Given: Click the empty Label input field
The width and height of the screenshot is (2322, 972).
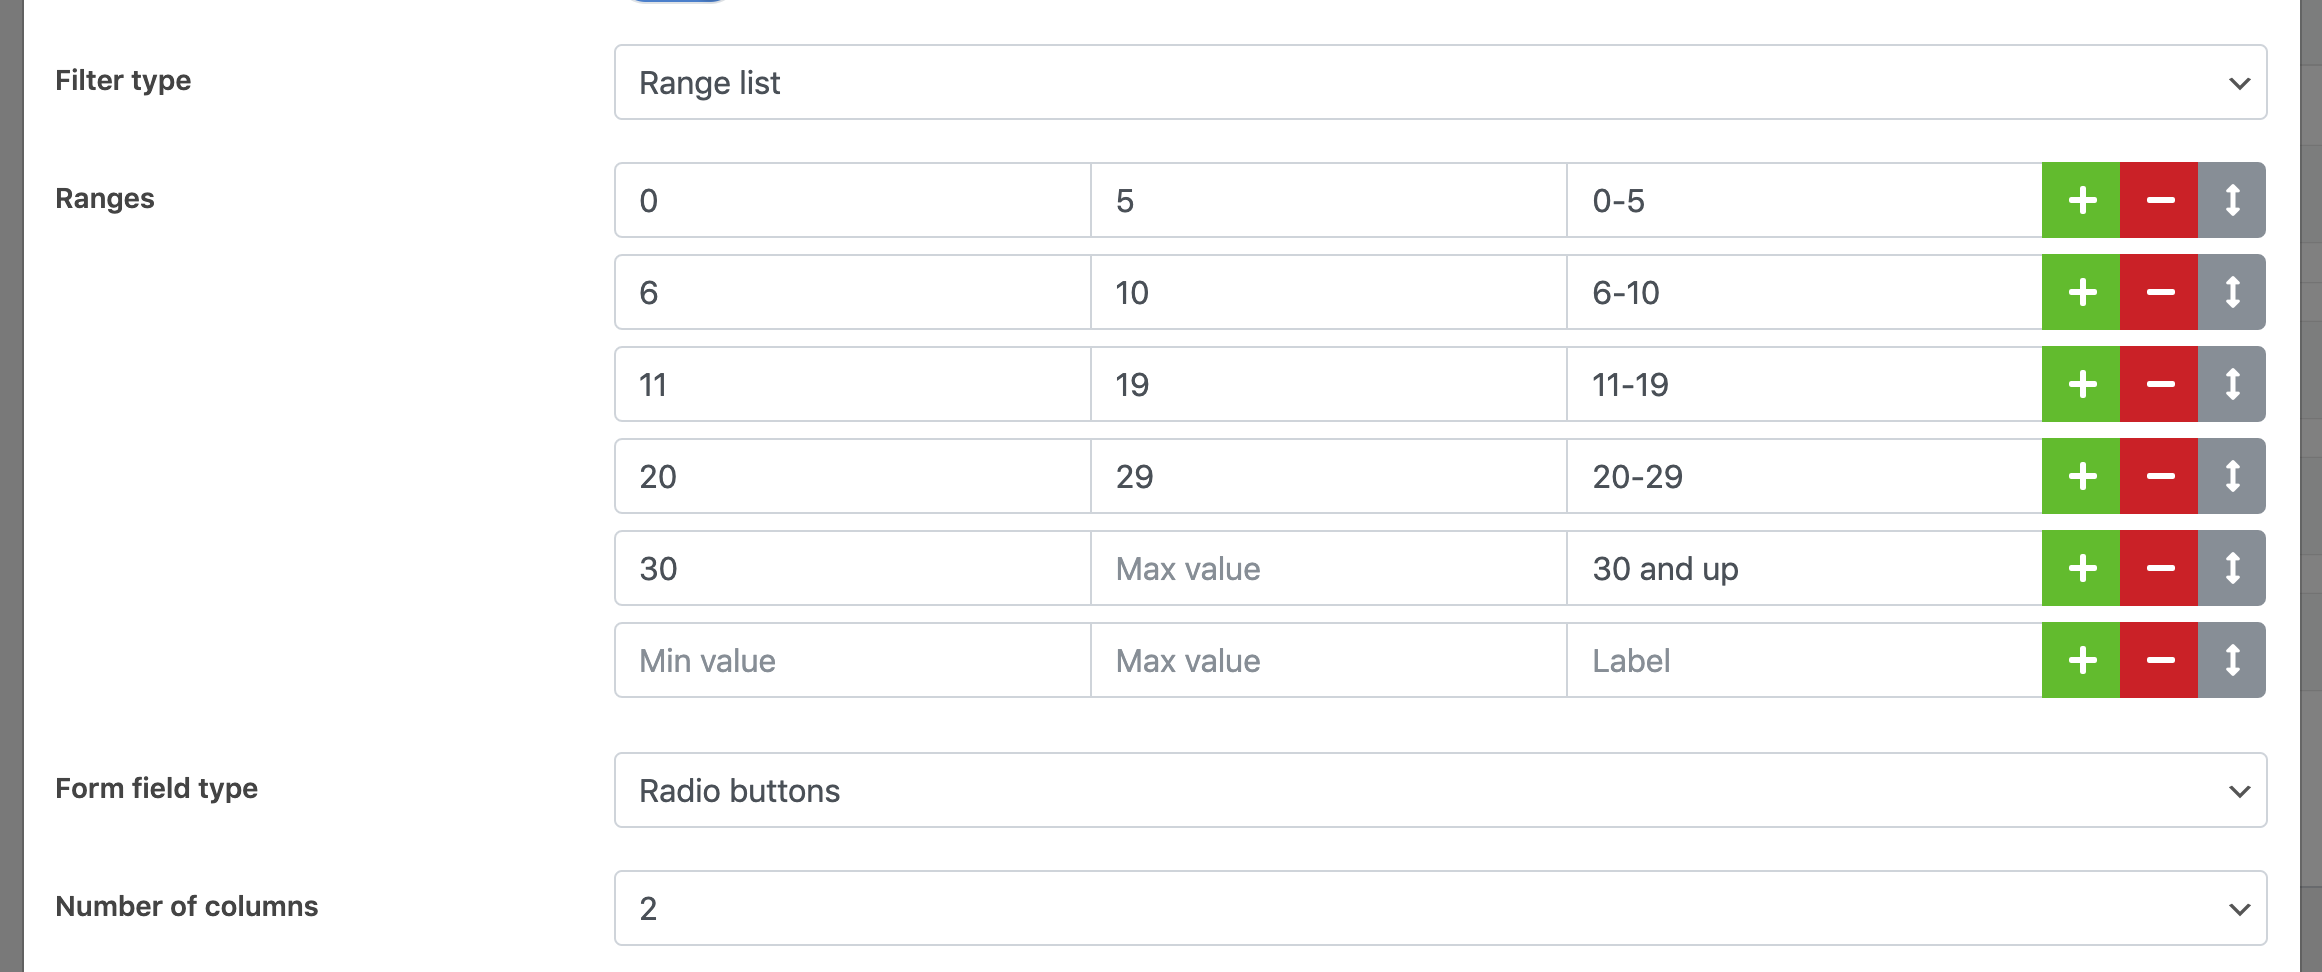Looking at the screenshot, I should 1804,660.
